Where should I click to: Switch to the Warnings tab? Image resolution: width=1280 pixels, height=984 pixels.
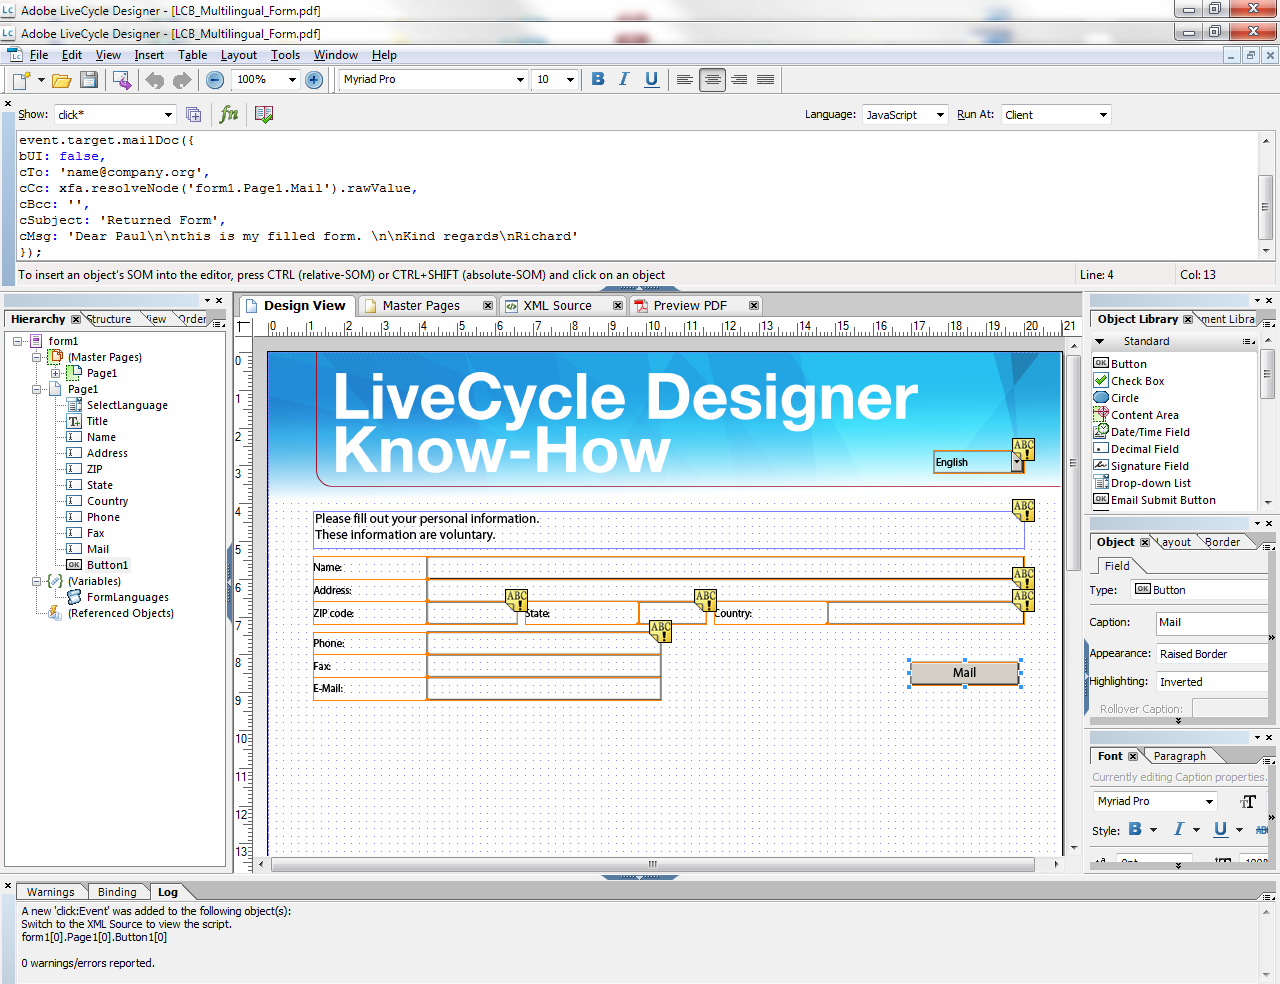[50, 892]
